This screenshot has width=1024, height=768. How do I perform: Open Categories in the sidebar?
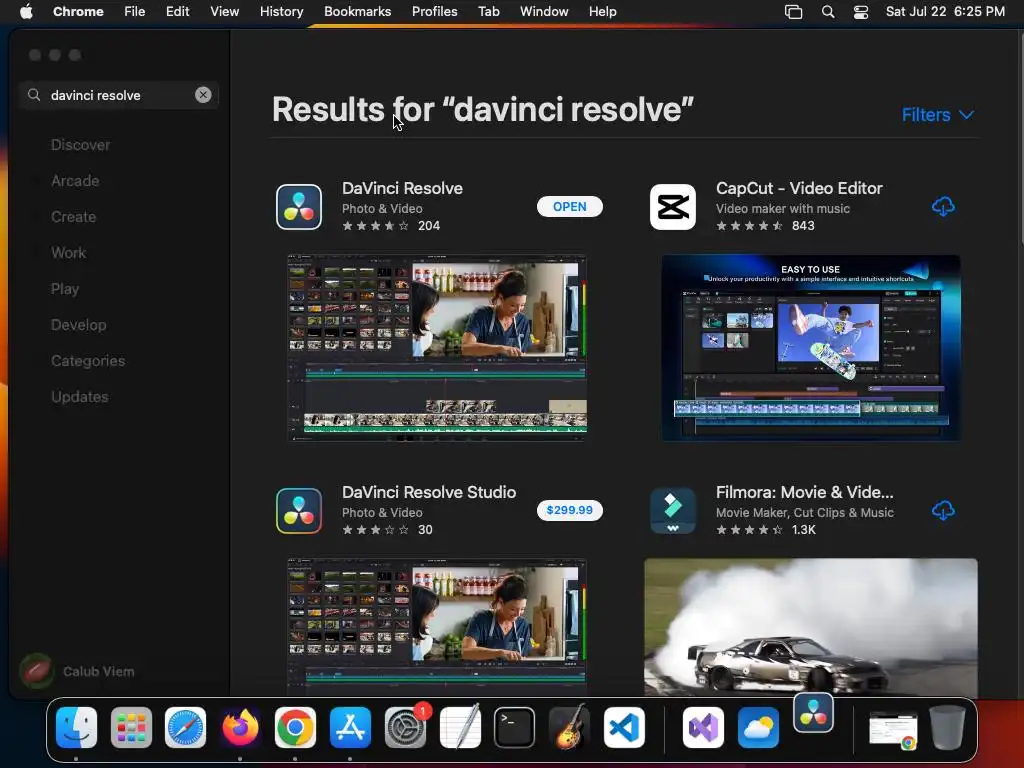(x=88, y=360)
